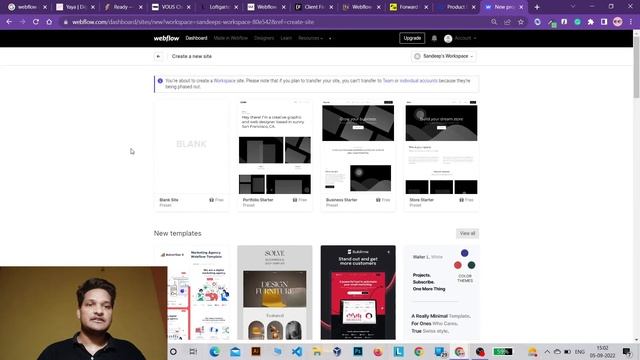Screen dimensions: 640x360
Task: Click the browser home icon
Action: [49, 22]
